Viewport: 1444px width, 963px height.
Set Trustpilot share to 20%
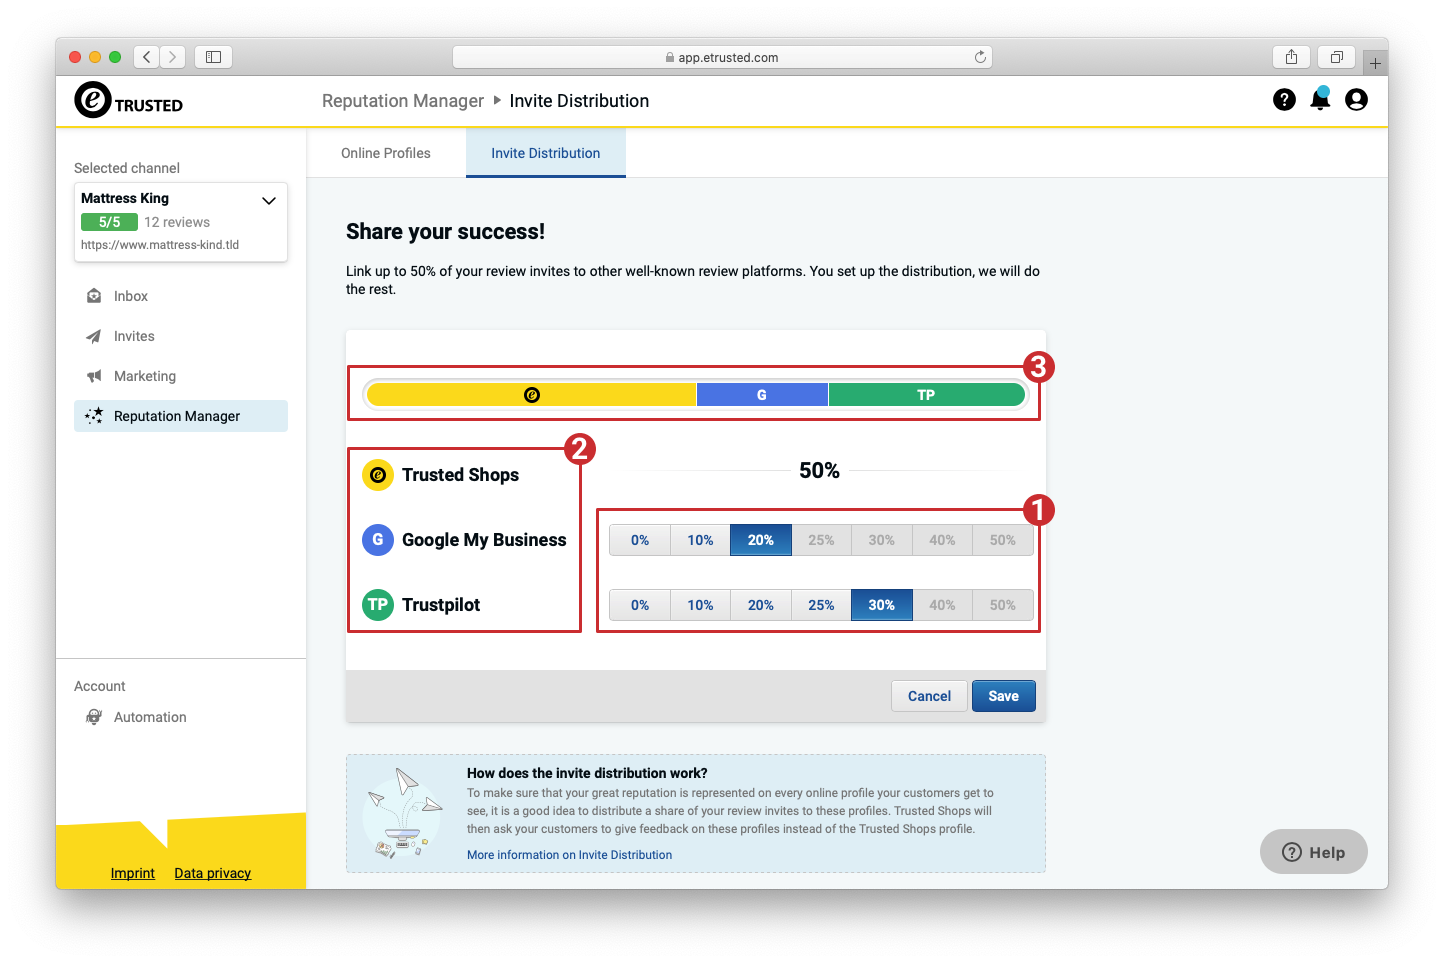tap(761, 605)
